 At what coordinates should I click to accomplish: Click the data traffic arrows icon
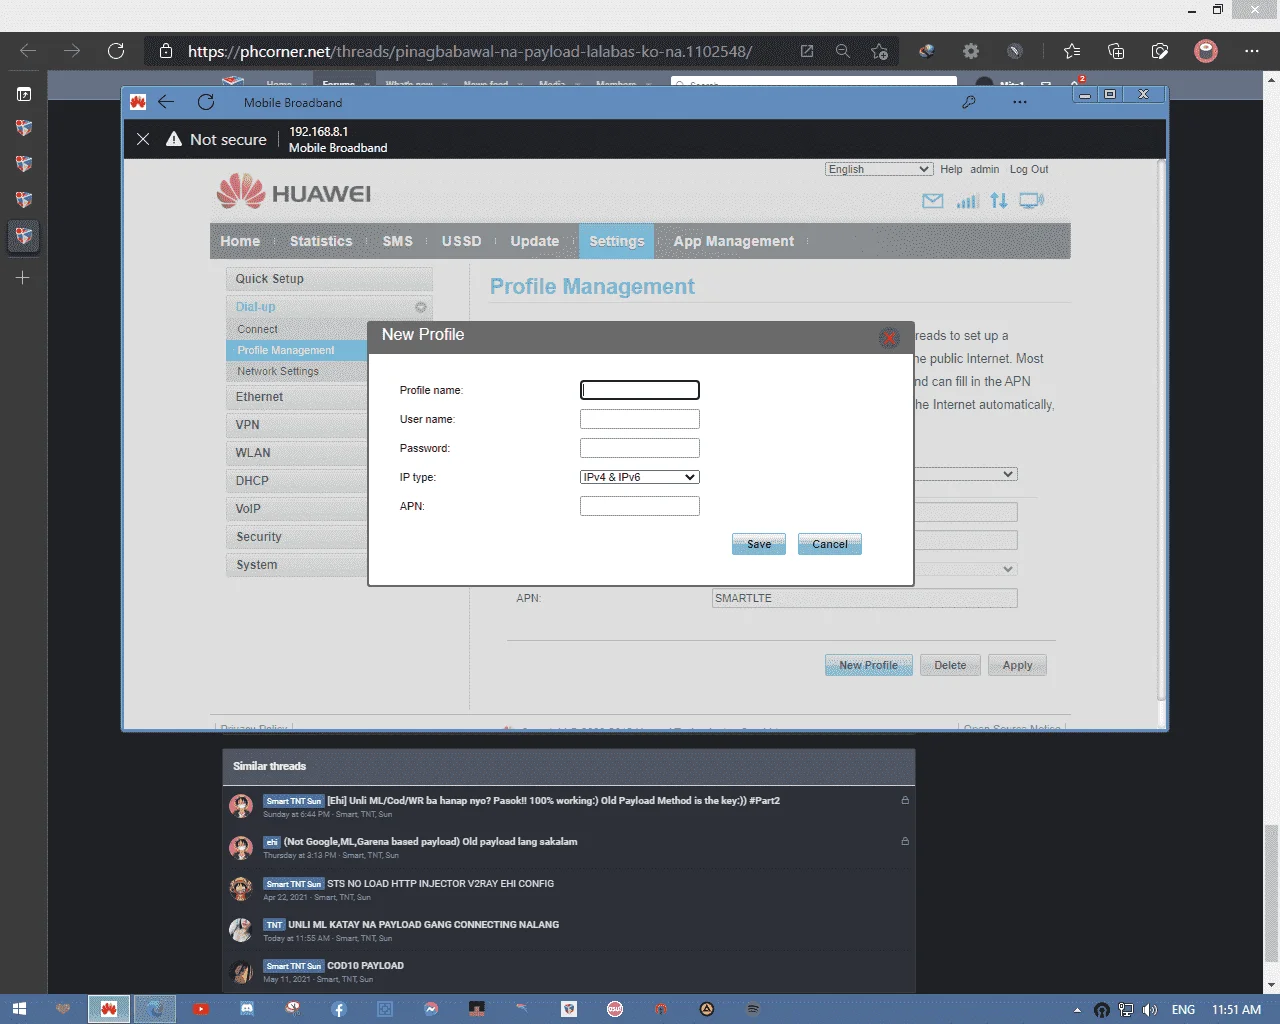(999, 201)
